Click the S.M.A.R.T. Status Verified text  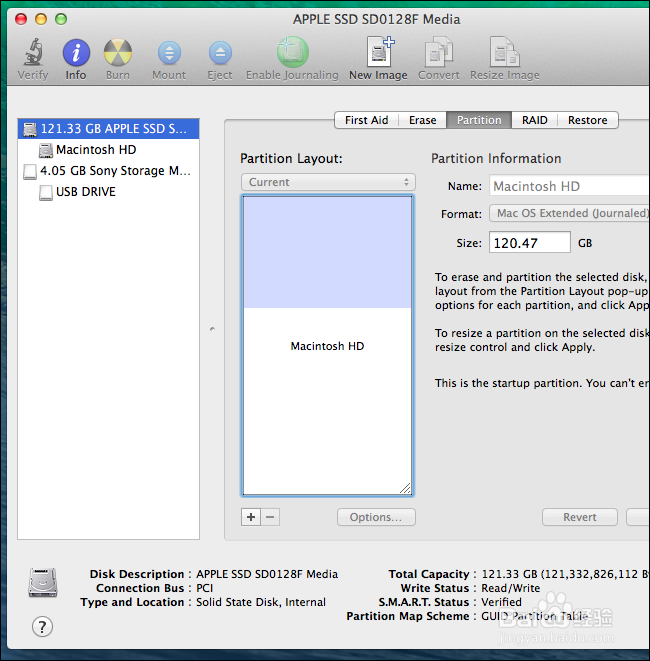[x=501, y=602]
